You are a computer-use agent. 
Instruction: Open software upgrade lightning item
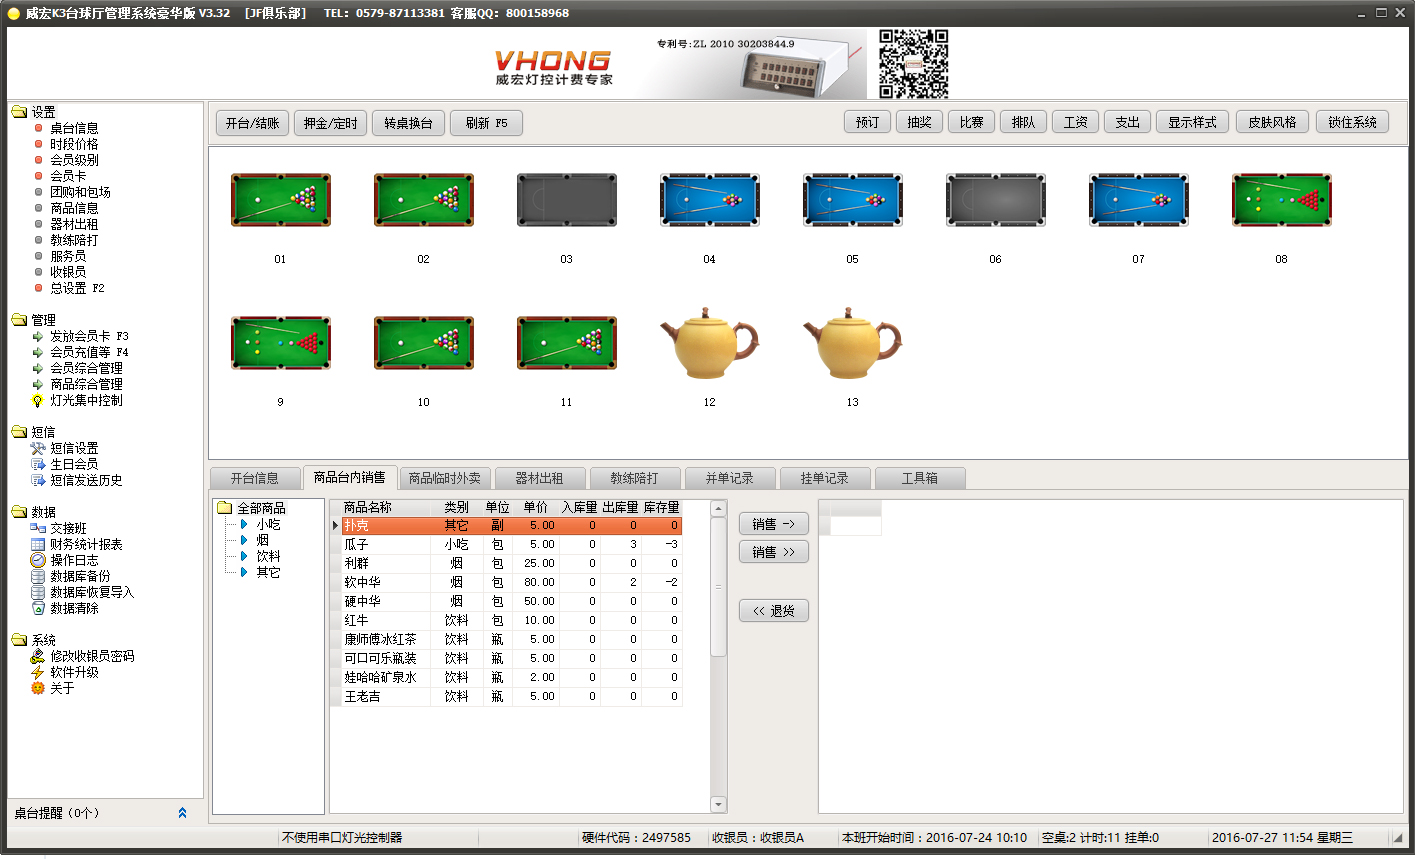(74, 672)
